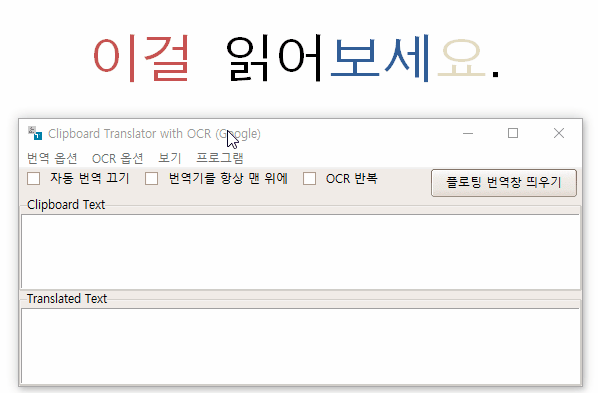Screen dimensions: 598x393
Task: Check the OCR 반복 option
Action: click(x=309, y=178)
